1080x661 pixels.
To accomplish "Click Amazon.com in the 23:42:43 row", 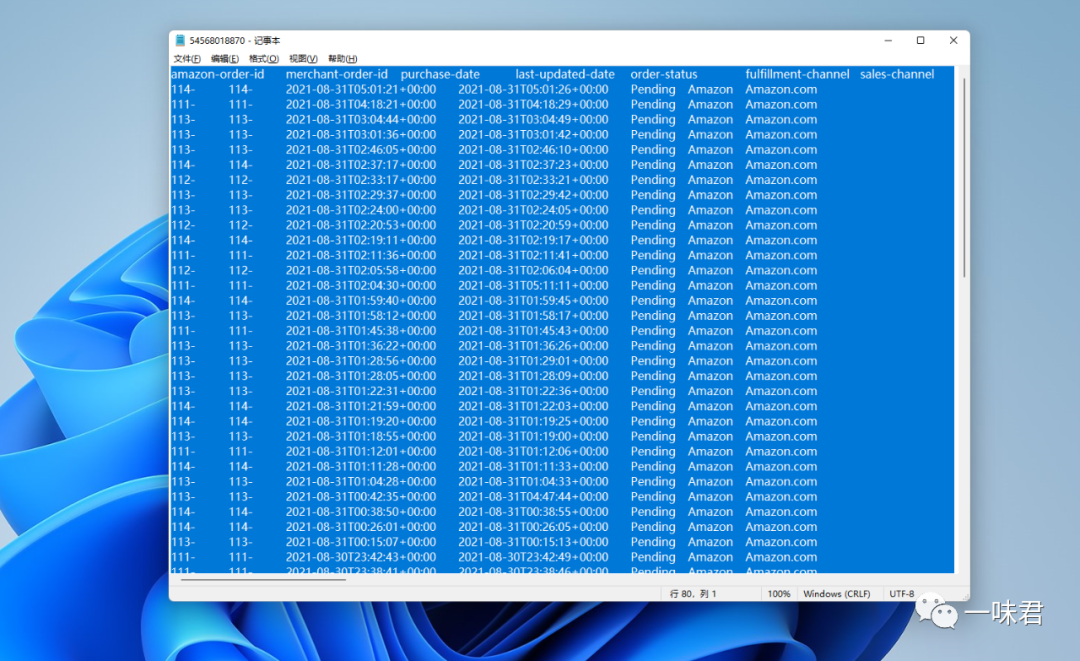I will click(781, 557).
